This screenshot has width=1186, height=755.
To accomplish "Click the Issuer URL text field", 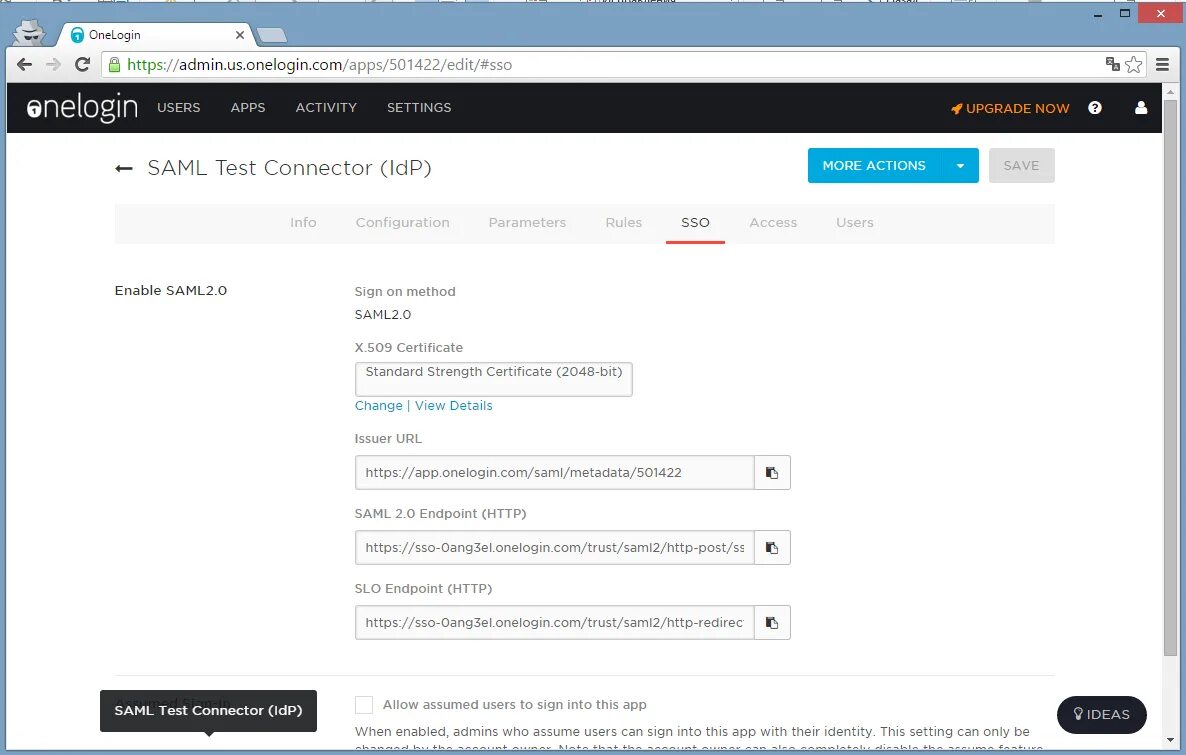I will coord(554,473).
